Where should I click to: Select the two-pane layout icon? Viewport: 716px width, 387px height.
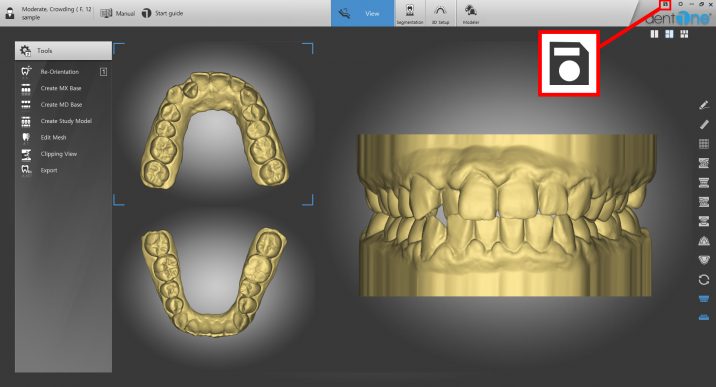654,34
